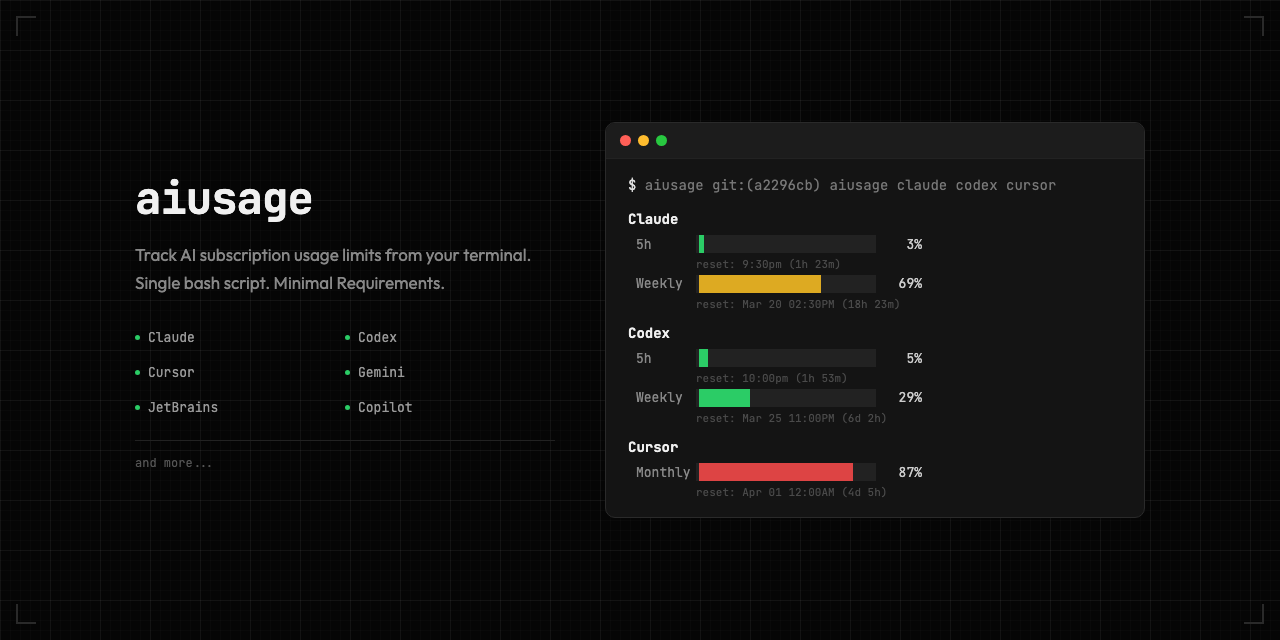The image size is (1280, 640).
Task: Select Claude in the provider list
Action: [x=171, y=338]
